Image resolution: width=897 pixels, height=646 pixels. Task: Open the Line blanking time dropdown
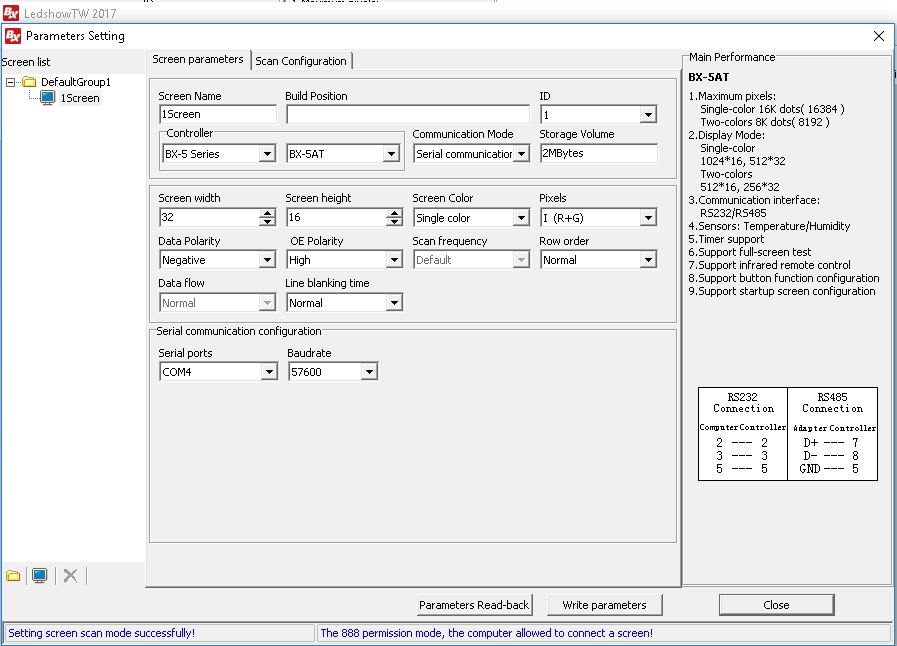click(x=394, y=303)
